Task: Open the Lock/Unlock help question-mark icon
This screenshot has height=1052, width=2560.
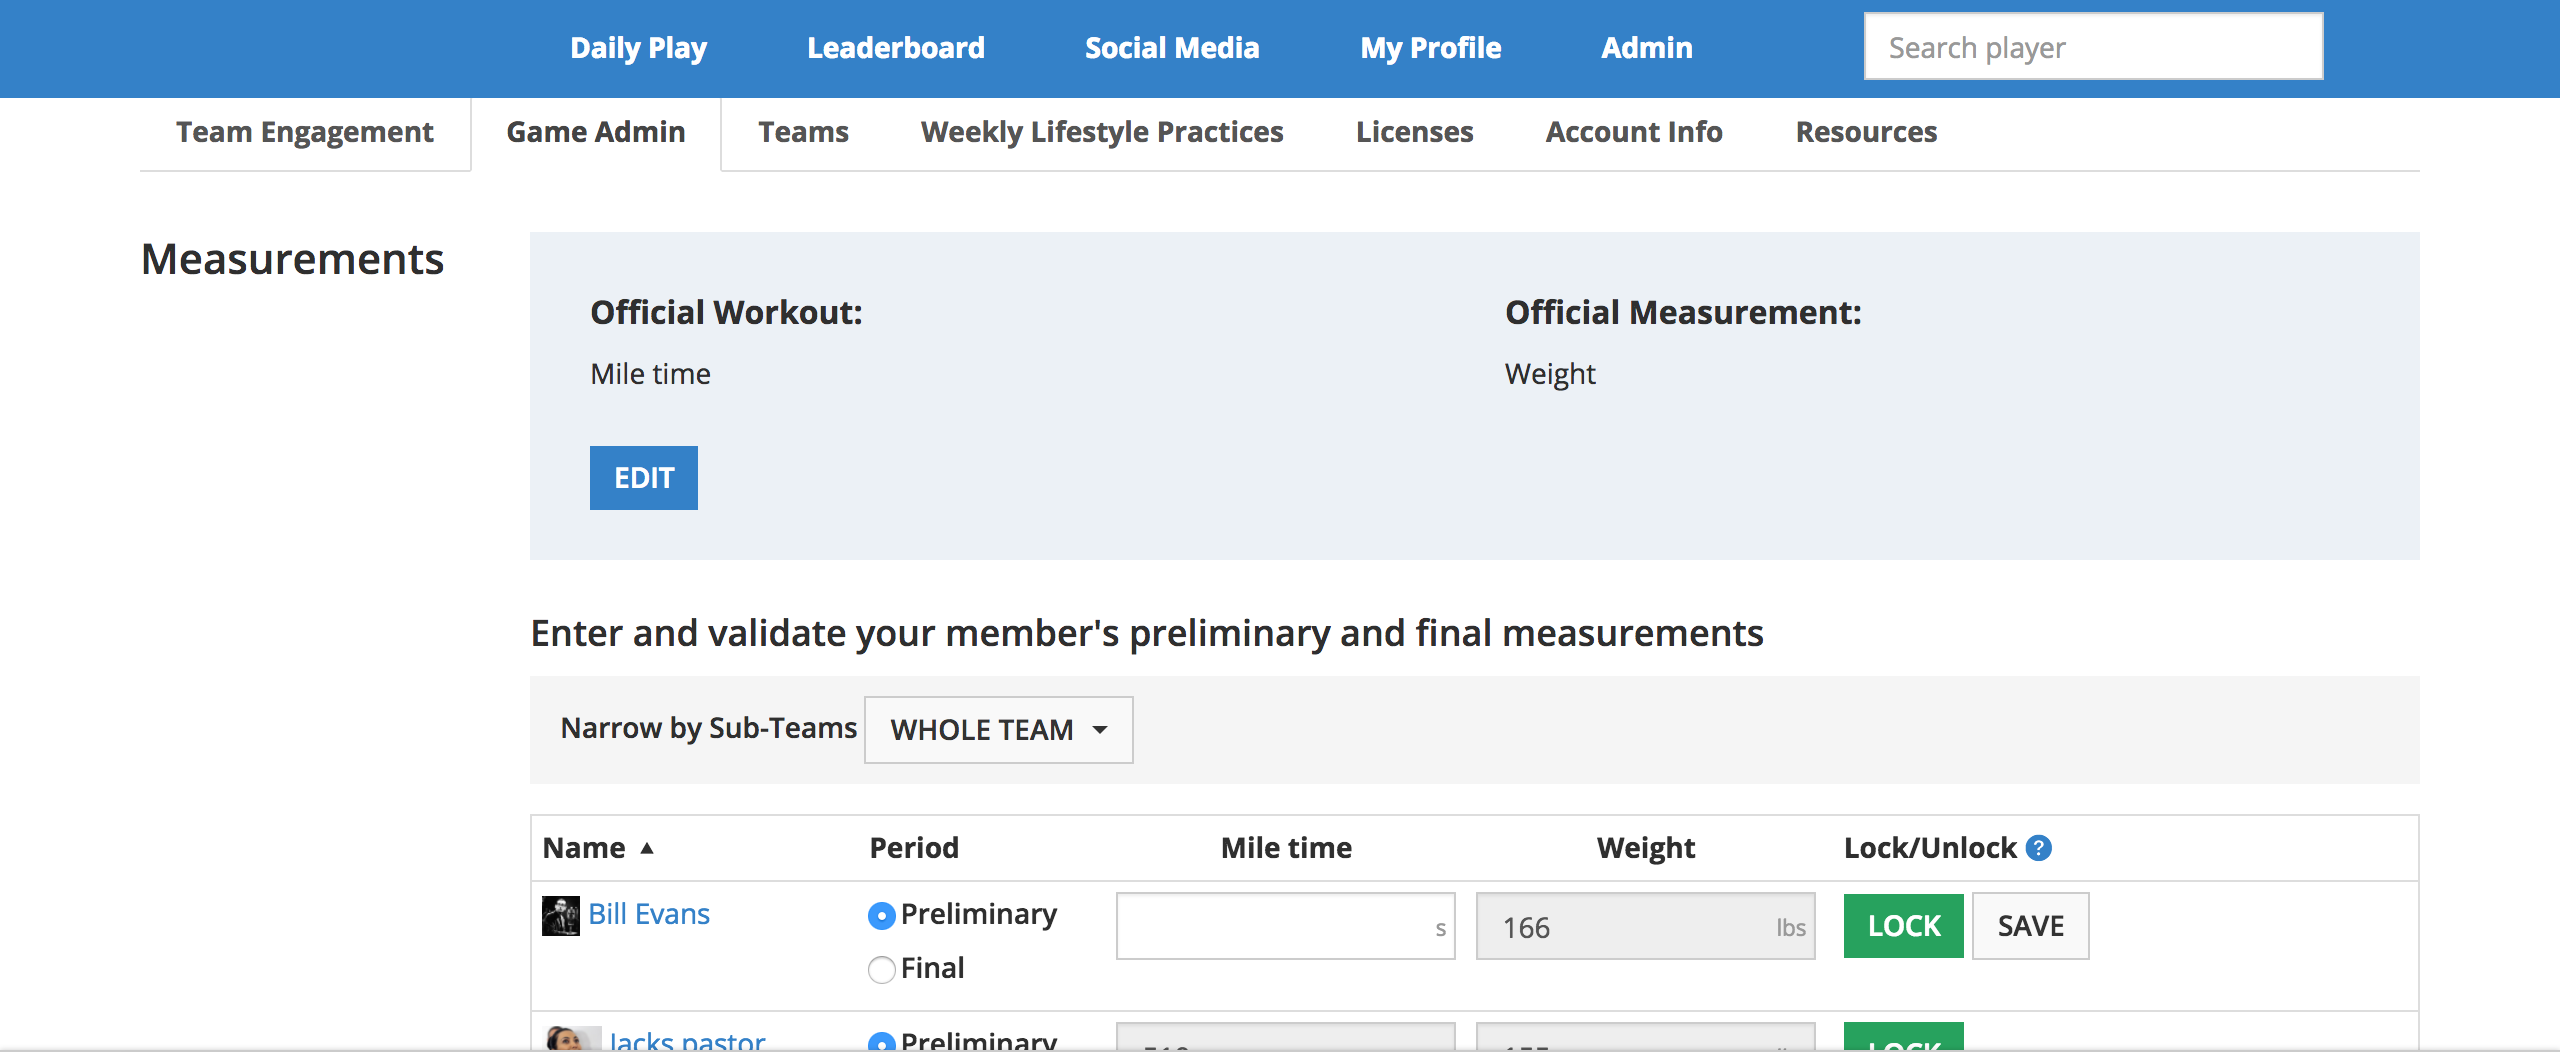Action: click(2038, 848)
